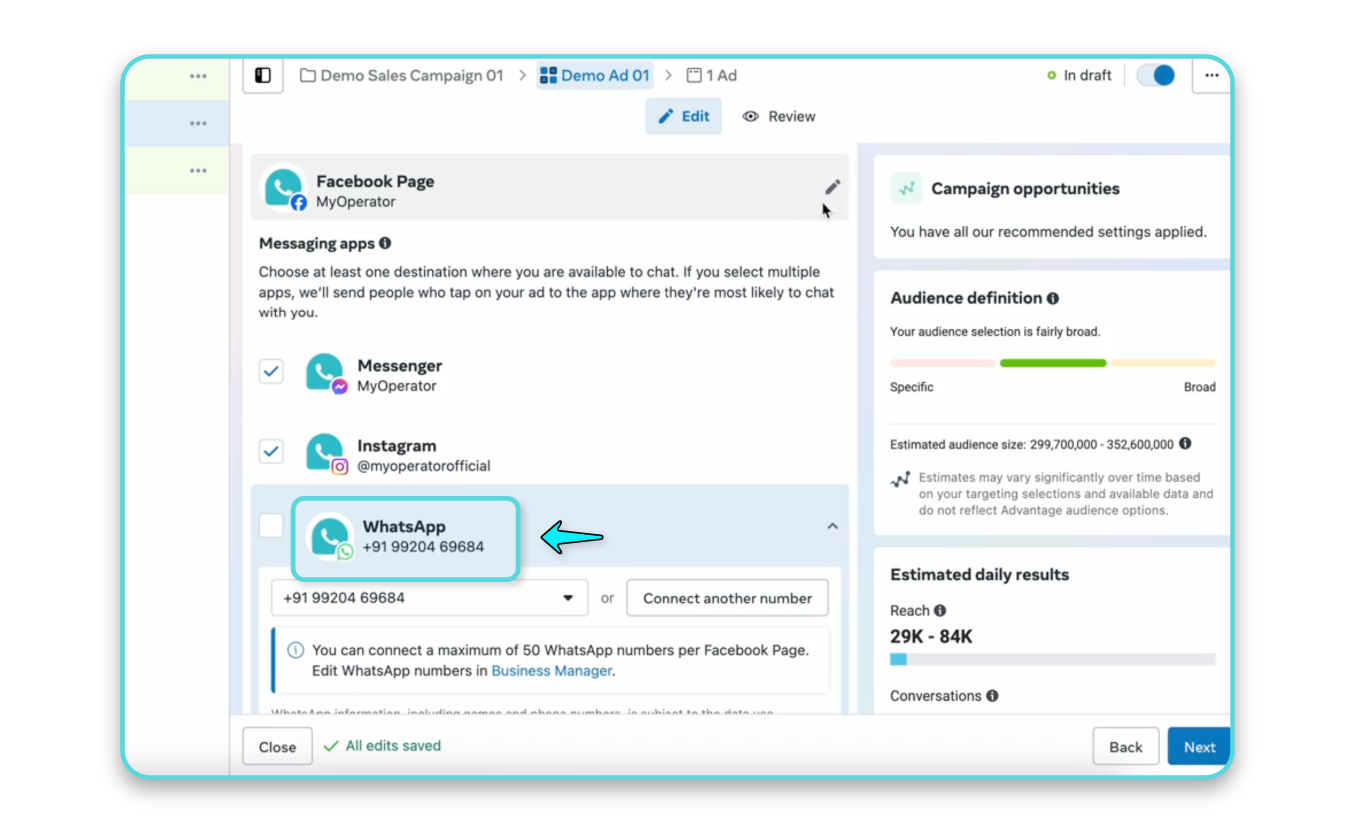Collapse the WhatsApp section with its chevron

pyautogui.click(x=832, y=525)
